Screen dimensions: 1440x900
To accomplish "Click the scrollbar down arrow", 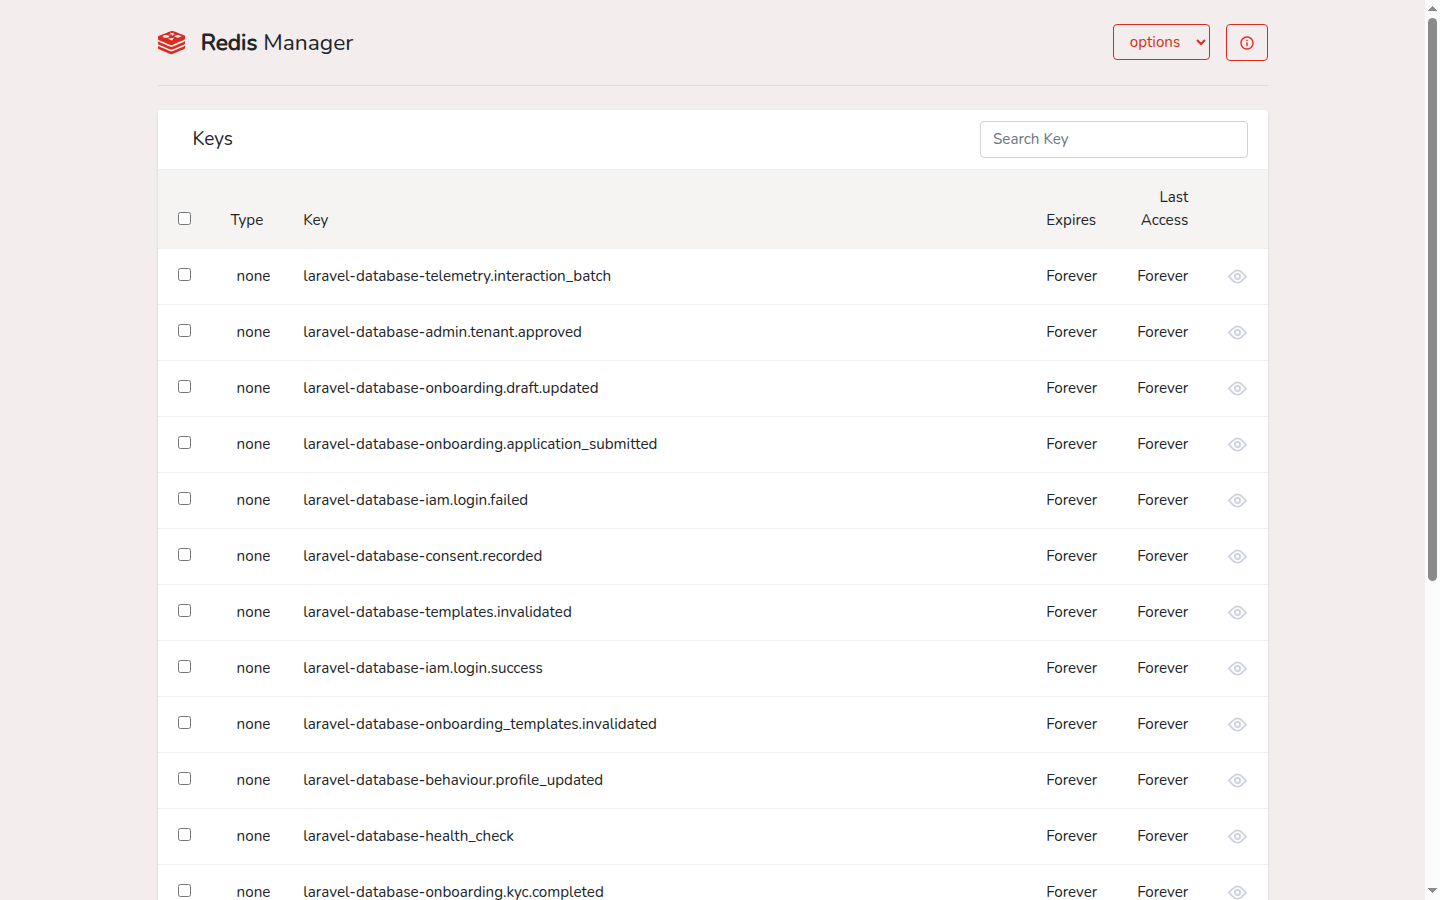I will [x=1432, y=891].
